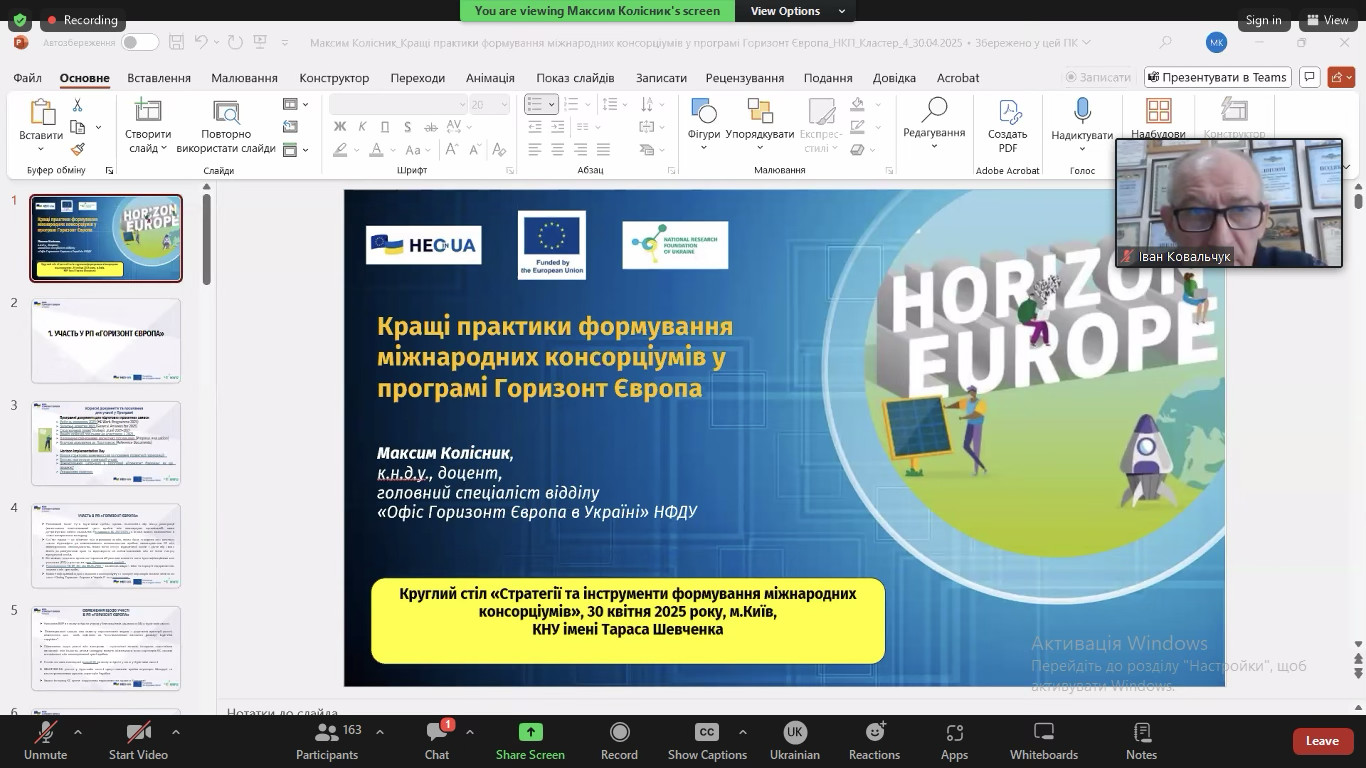The image size is (1366, 768).
Task: Click the Format Painter brush icon
Action: coord(77,150)
